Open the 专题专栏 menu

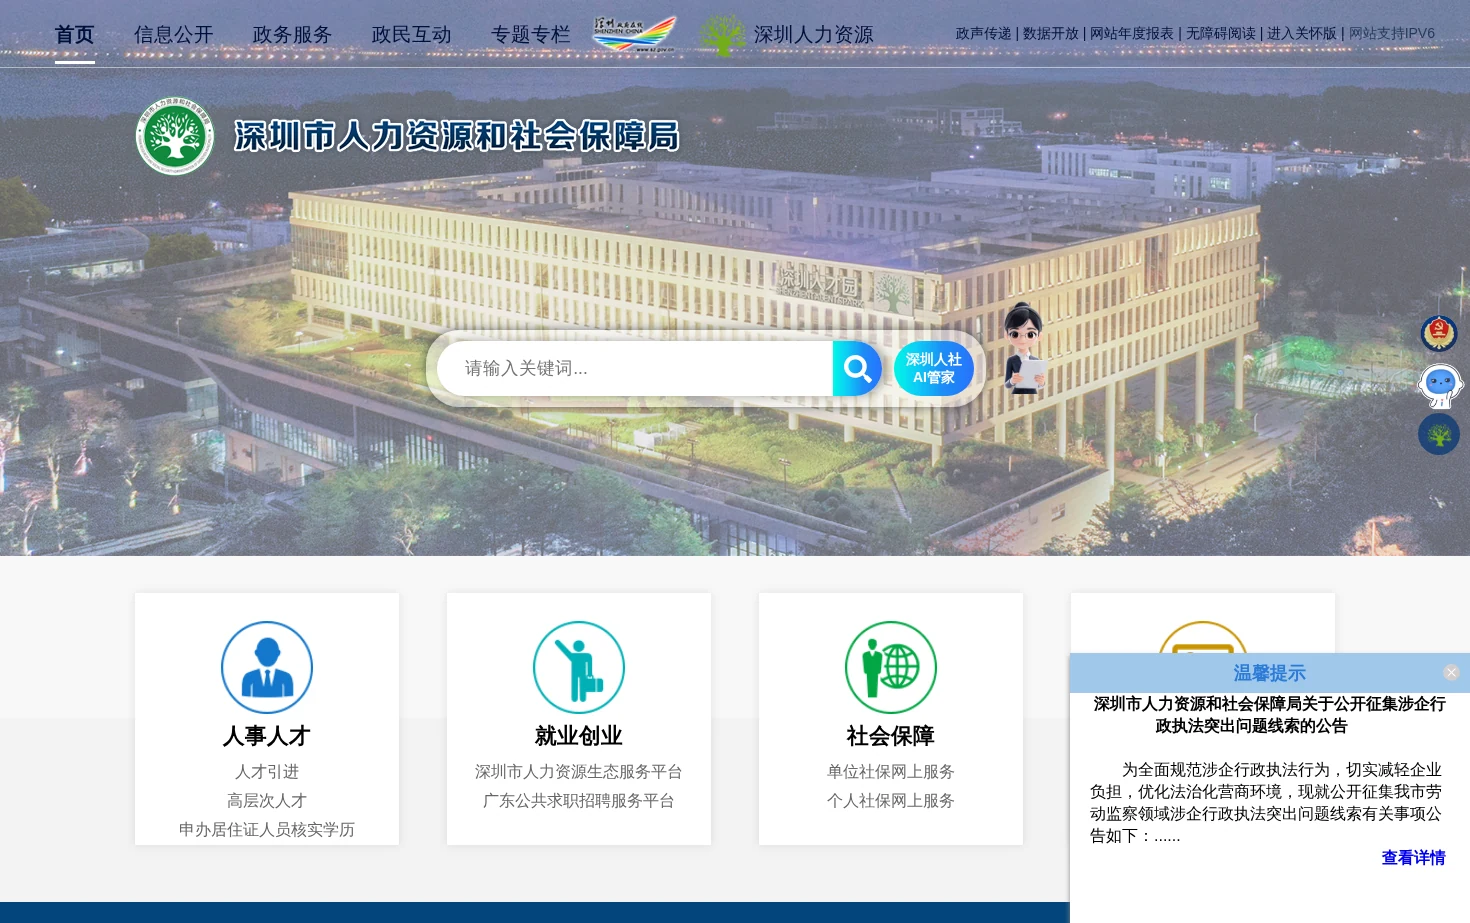coord(530,35)
